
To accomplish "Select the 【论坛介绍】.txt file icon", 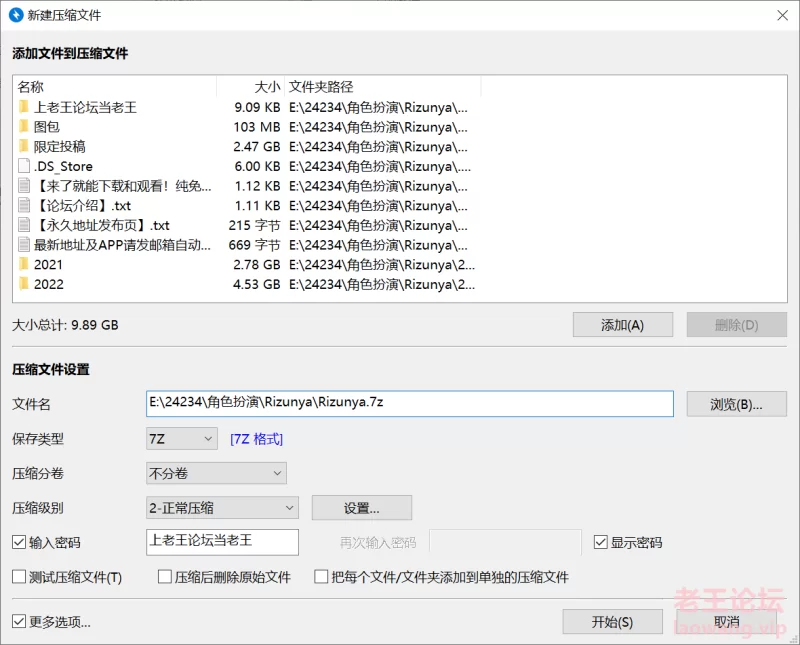I will click(23, 205).
